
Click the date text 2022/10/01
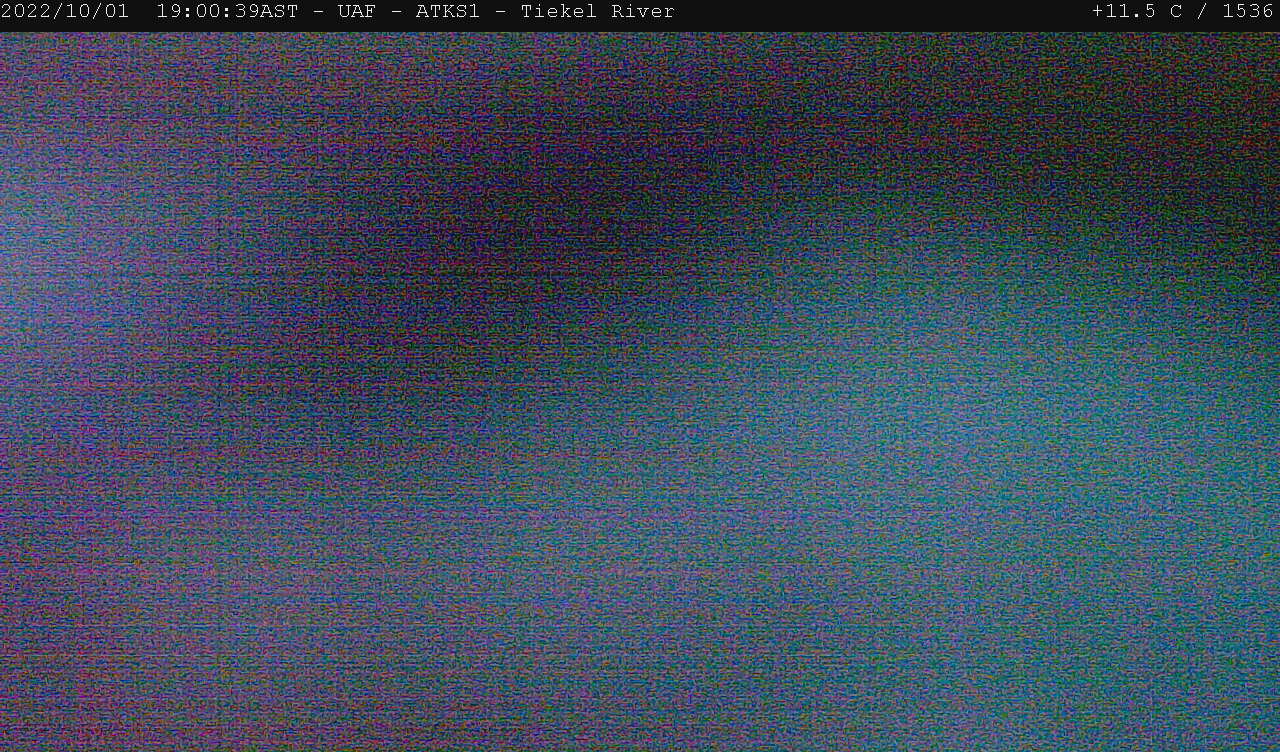pos(65,12)
